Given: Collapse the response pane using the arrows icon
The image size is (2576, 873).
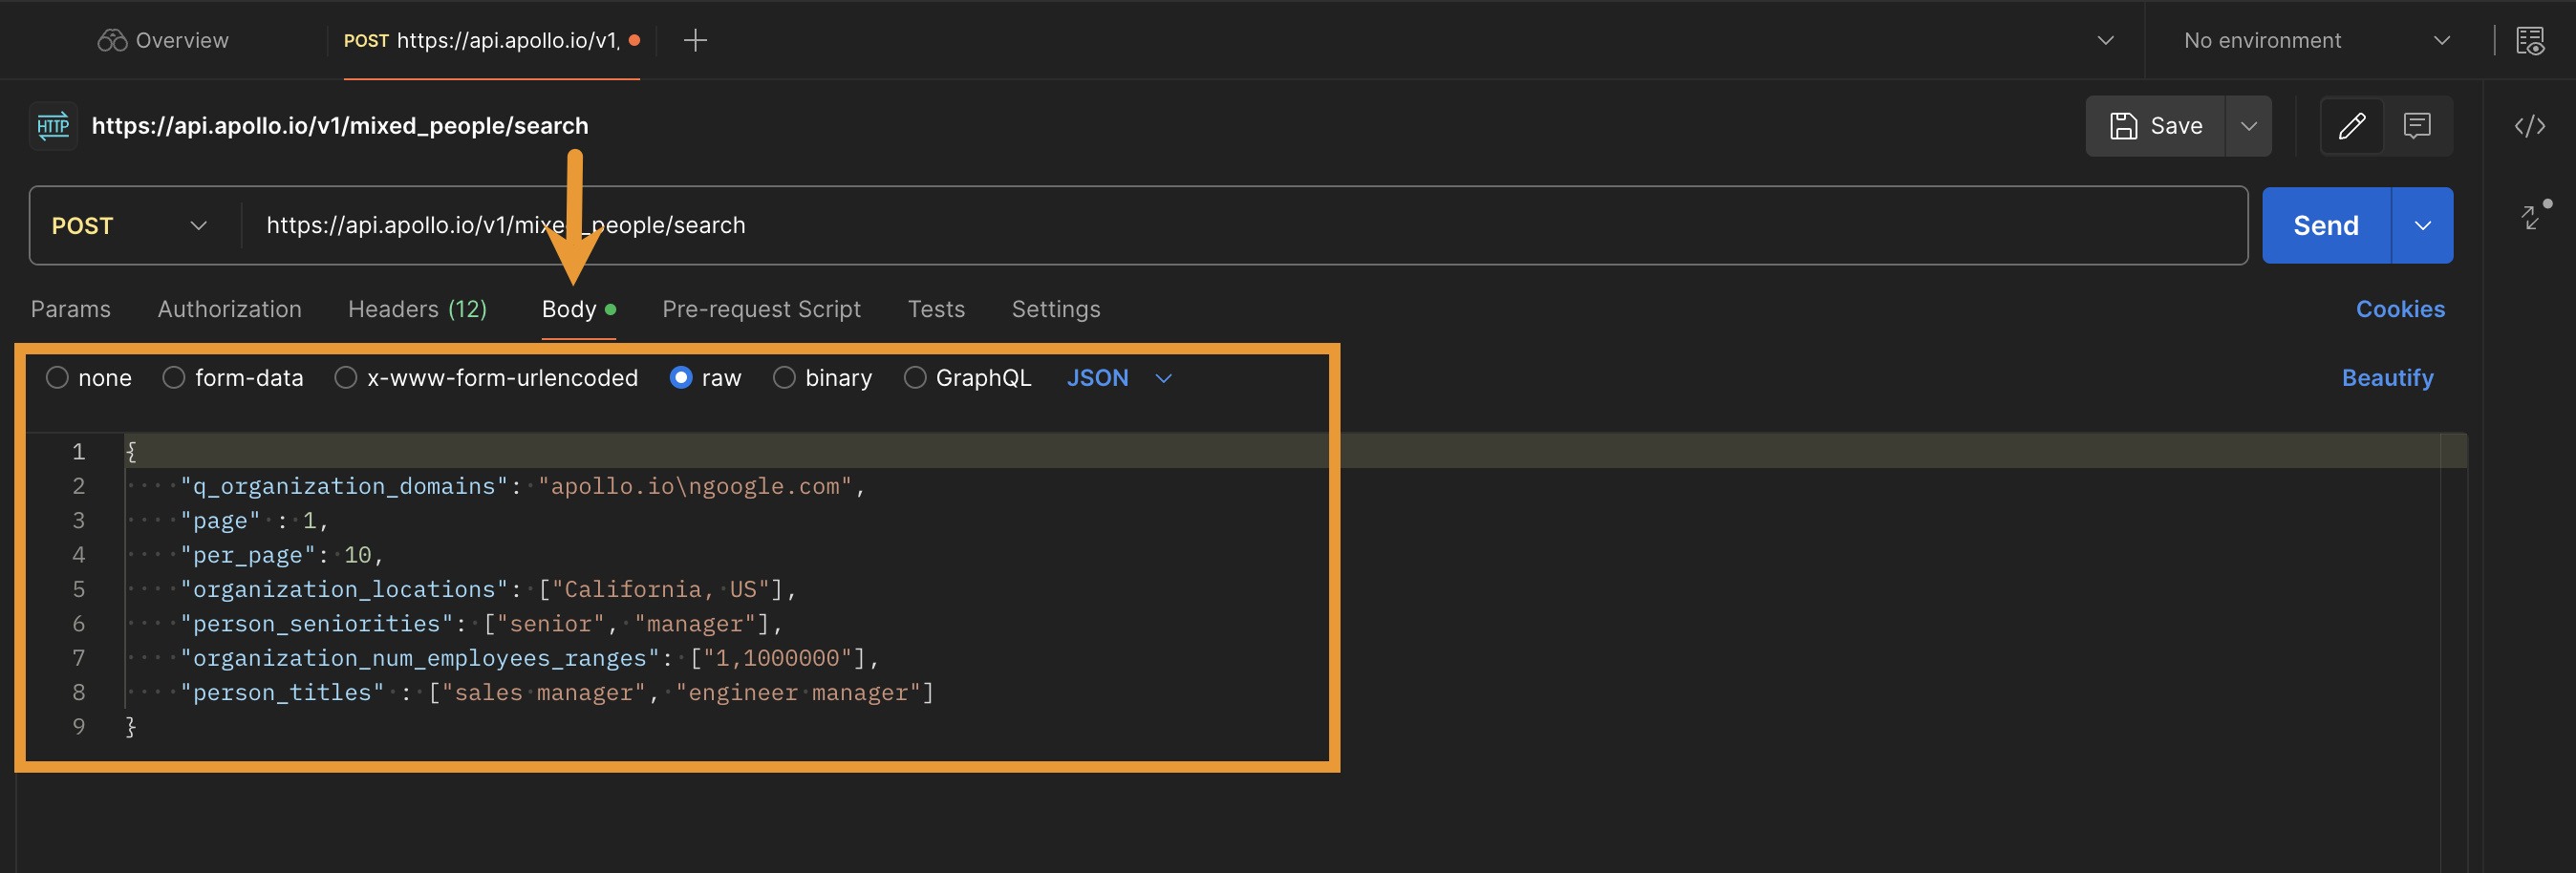Looking at the screenshot, I should click(2533, 217).
